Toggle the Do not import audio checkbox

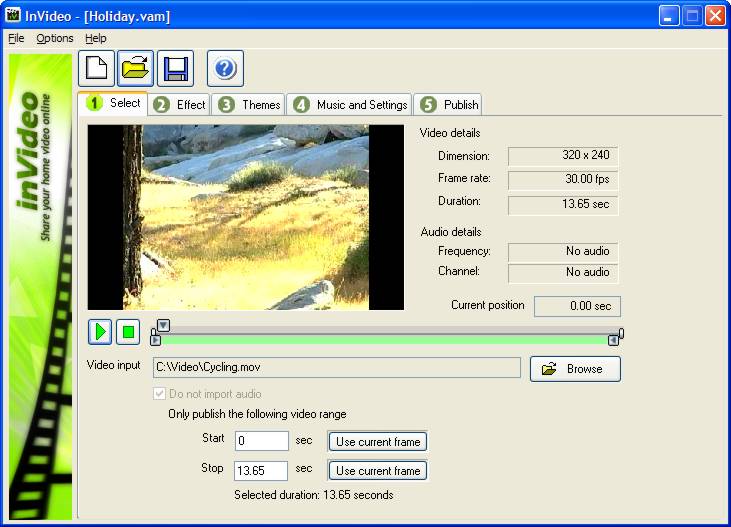coord(160,394)
